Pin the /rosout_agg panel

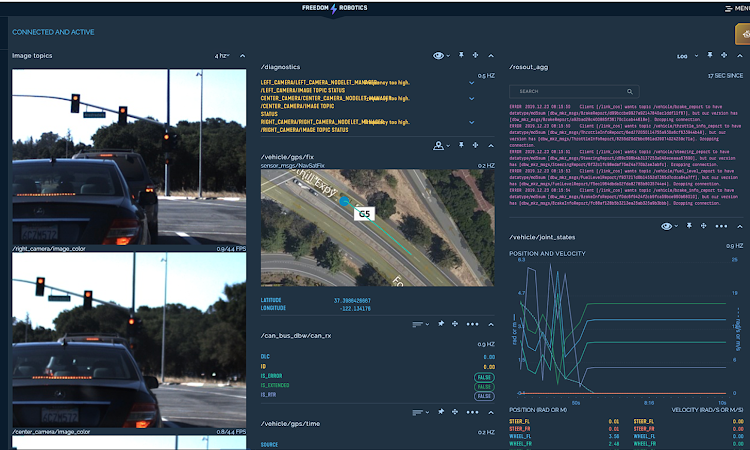click(710, 55)
